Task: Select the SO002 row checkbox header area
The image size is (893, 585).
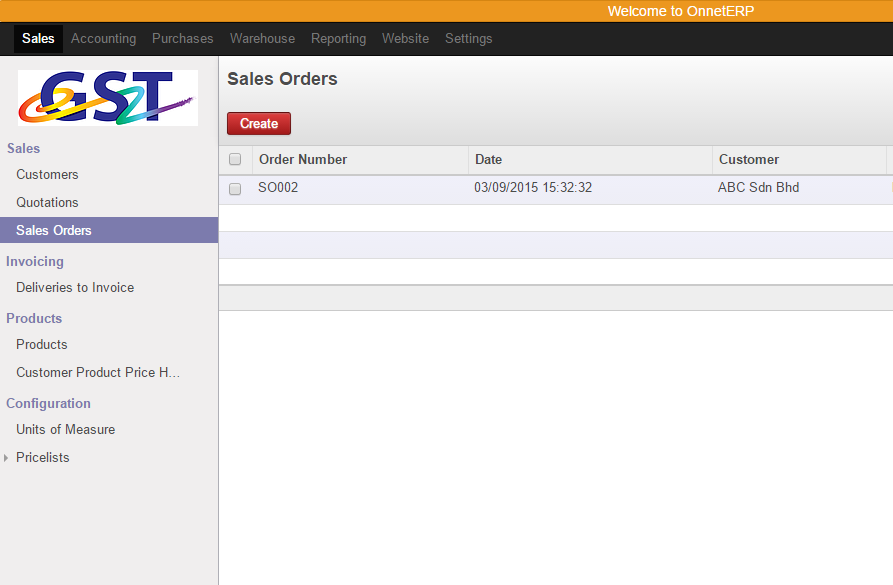Action: click(x=235, y=189)
